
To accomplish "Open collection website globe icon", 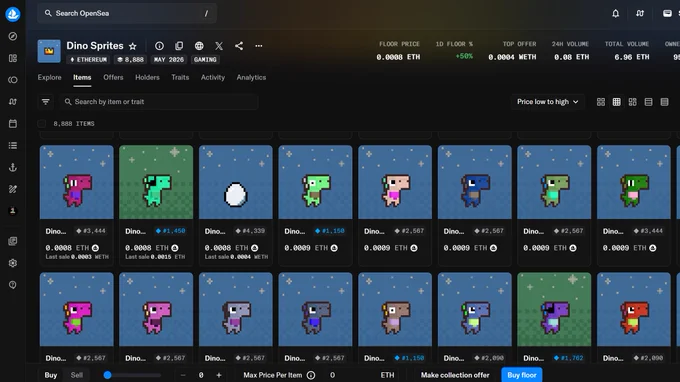I will tap(199, 46).
